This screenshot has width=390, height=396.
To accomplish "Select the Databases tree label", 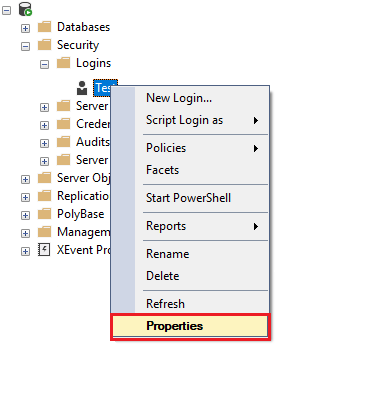I will pos(83,27).
